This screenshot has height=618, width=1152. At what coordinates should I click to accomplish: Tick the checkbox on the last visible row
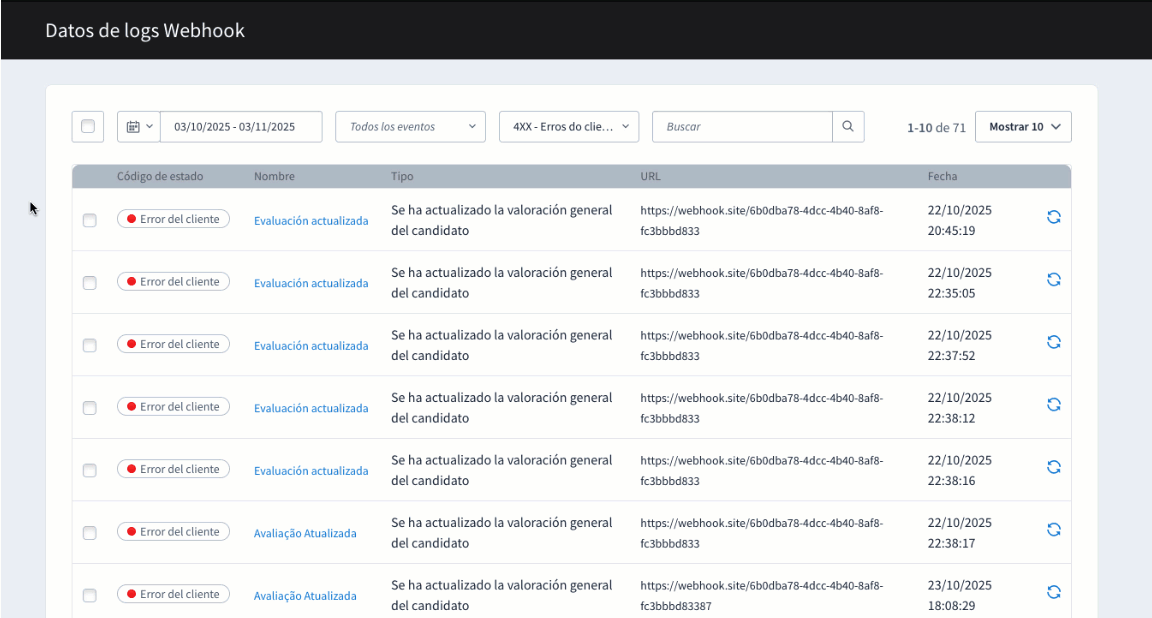(89, 594)
